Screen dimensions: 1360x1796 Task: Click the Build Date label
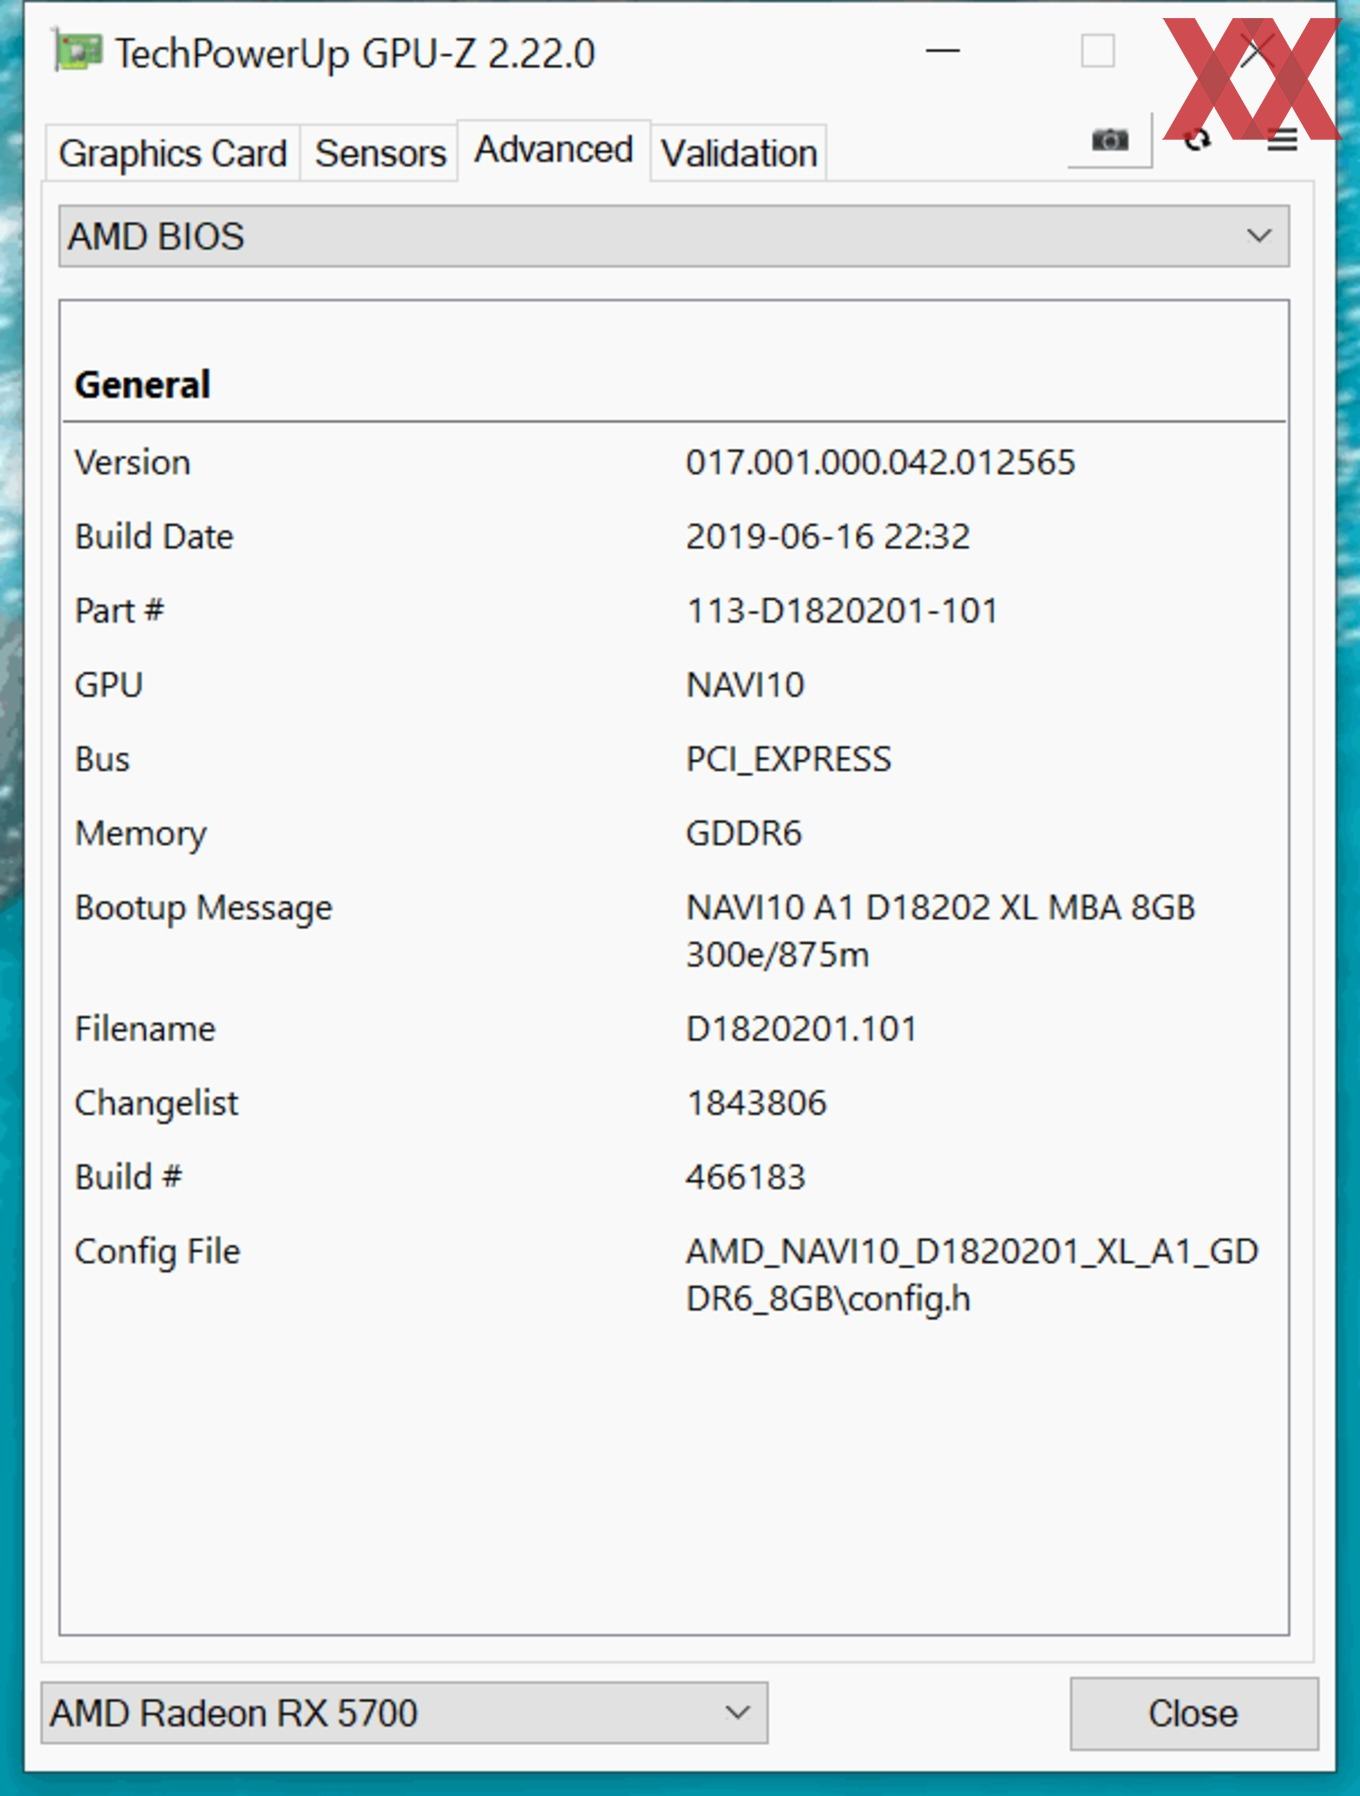(x=154, y=537)
